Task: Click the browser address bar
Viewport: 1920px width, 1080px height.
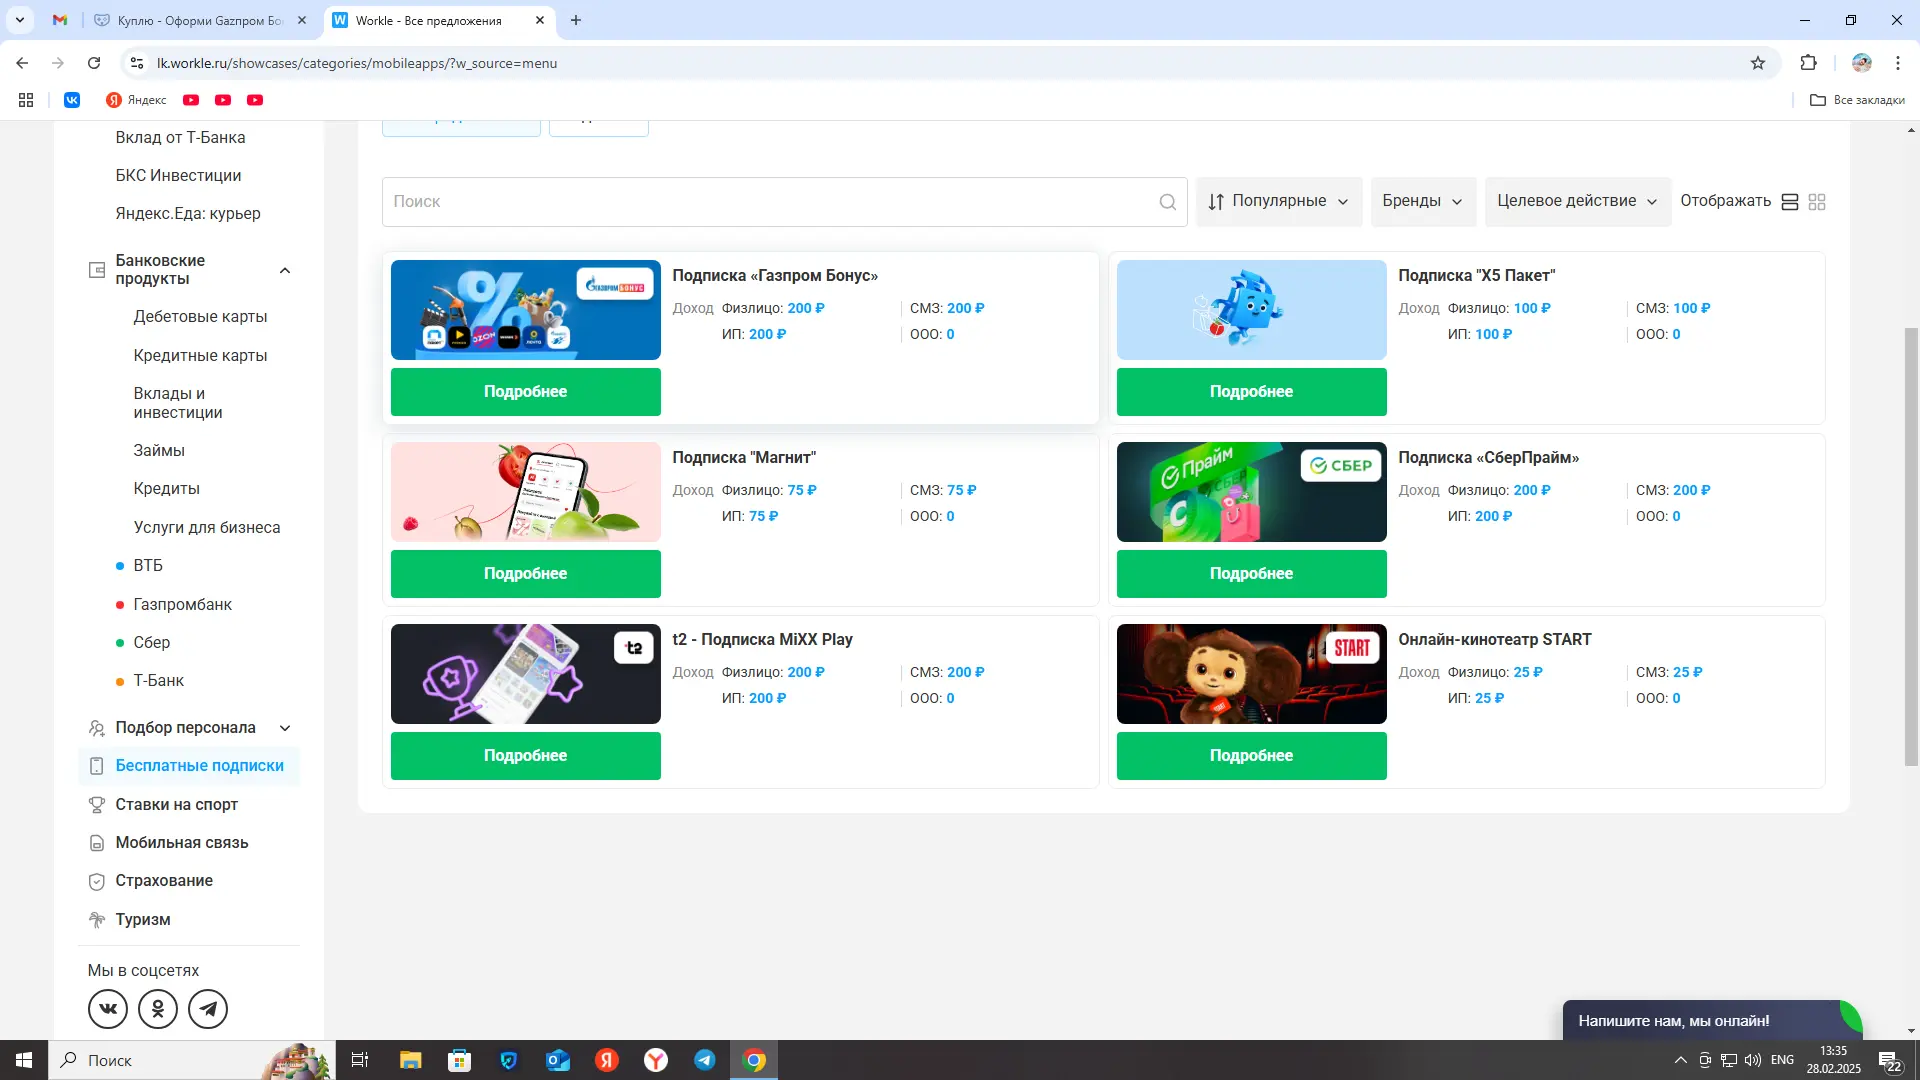Action: point(950,63)
